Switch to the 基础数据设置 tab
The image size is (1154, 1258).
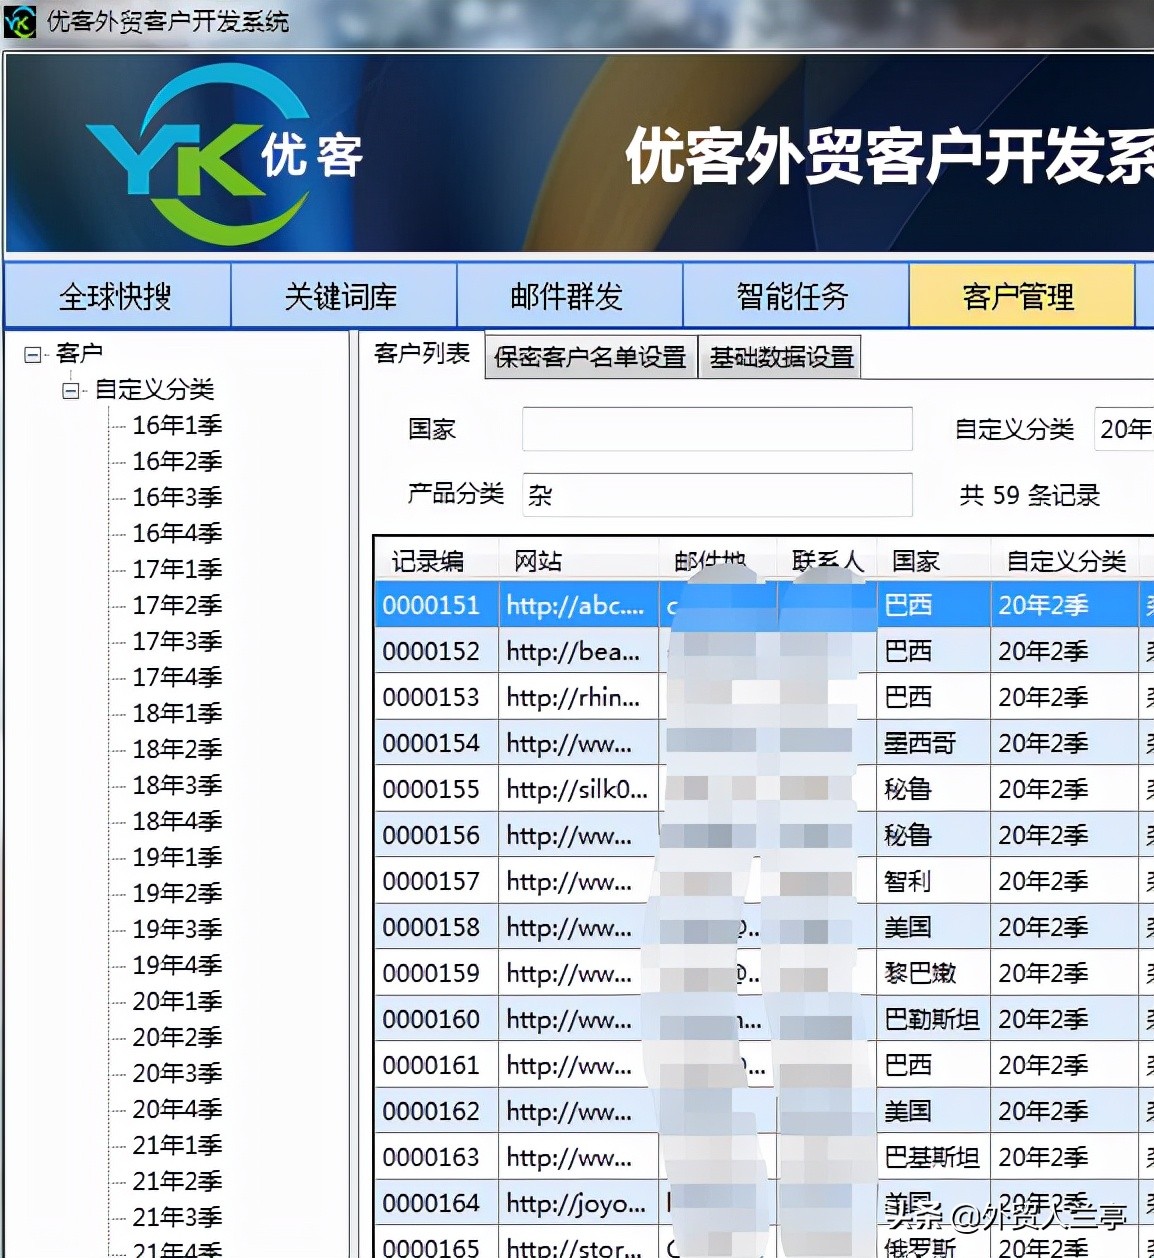(x=780, y=356)
